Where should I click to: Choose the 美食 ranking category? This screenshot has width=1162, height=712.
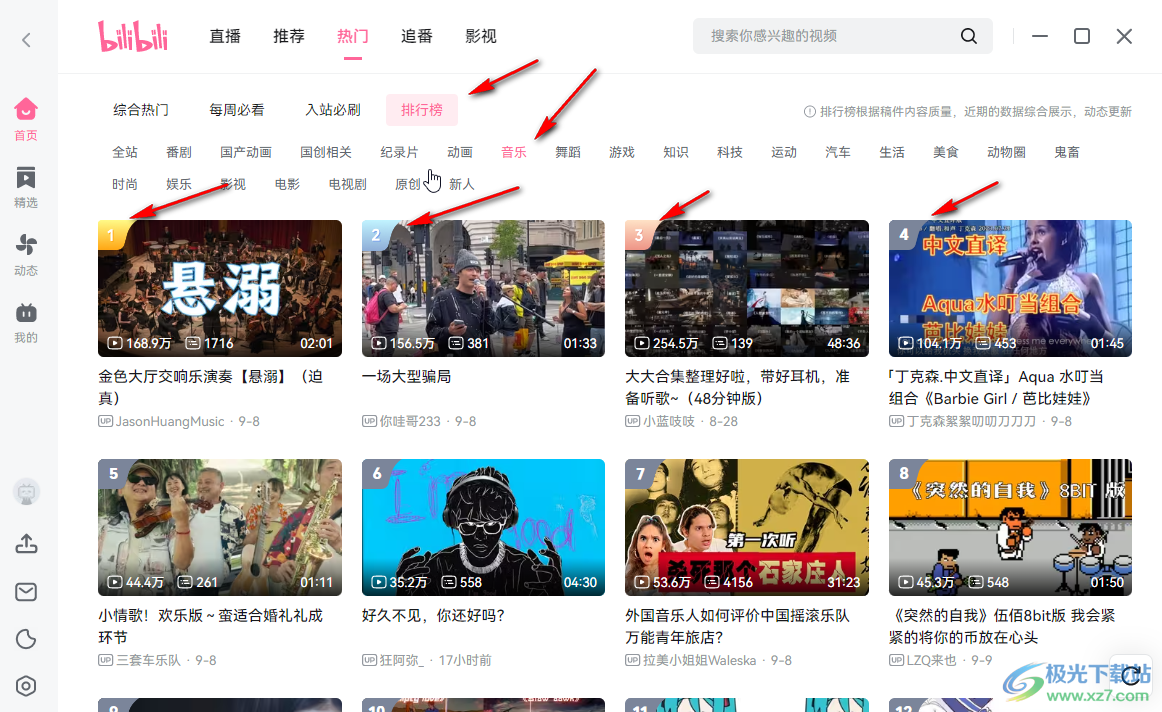click(x=946, y=152)
